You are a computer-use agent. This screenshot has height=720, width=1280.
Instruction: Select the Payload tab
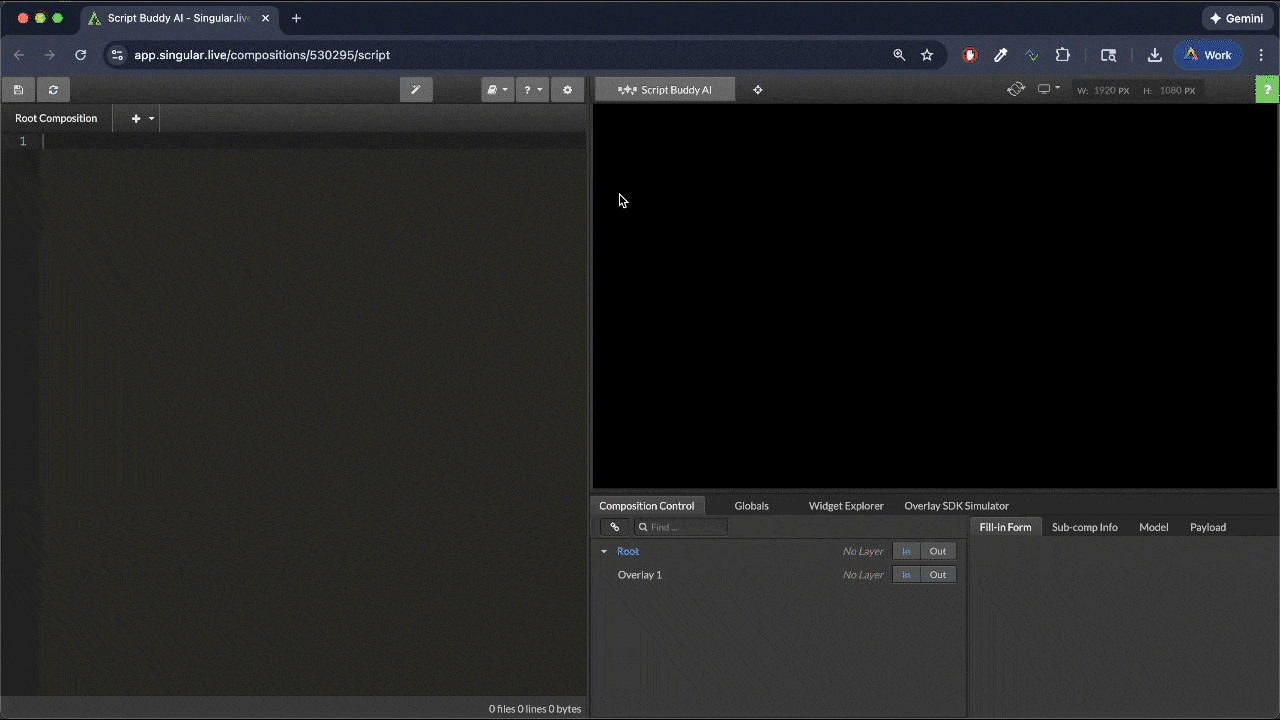point(1208,527)
